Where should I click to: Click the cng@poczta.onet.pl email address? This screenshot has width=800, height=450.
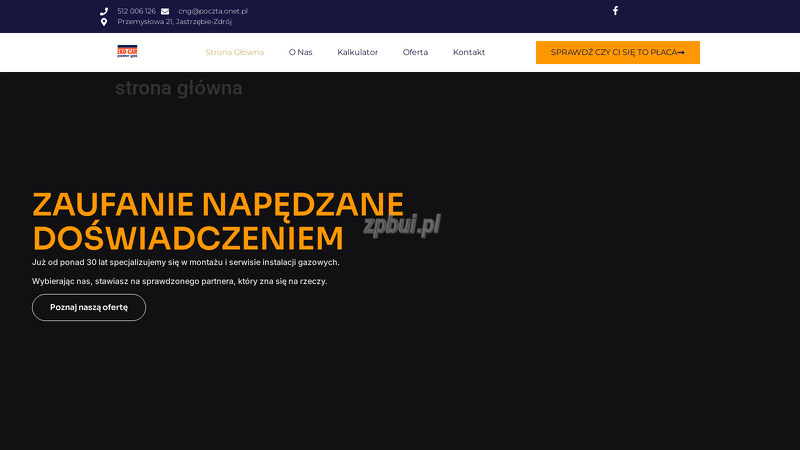212,11
